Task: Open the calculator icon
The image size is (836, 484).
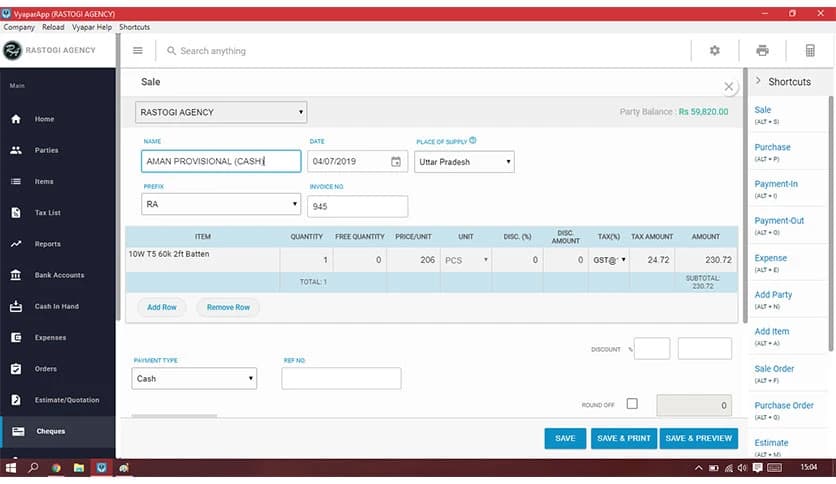Action: [x=810, y=51]
